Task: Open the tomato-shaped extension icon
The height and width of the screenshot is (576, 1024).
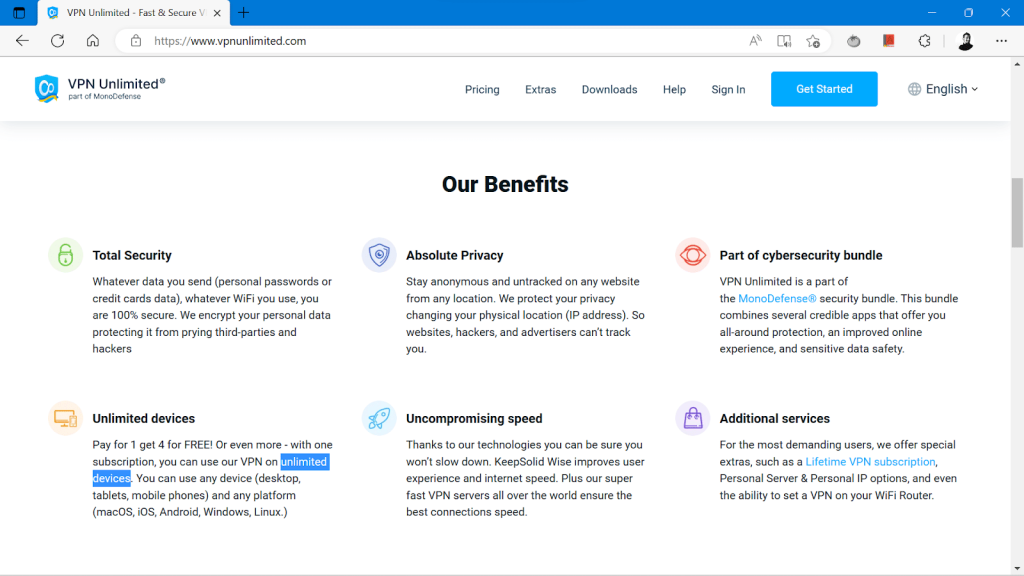Action: point(854,41)
